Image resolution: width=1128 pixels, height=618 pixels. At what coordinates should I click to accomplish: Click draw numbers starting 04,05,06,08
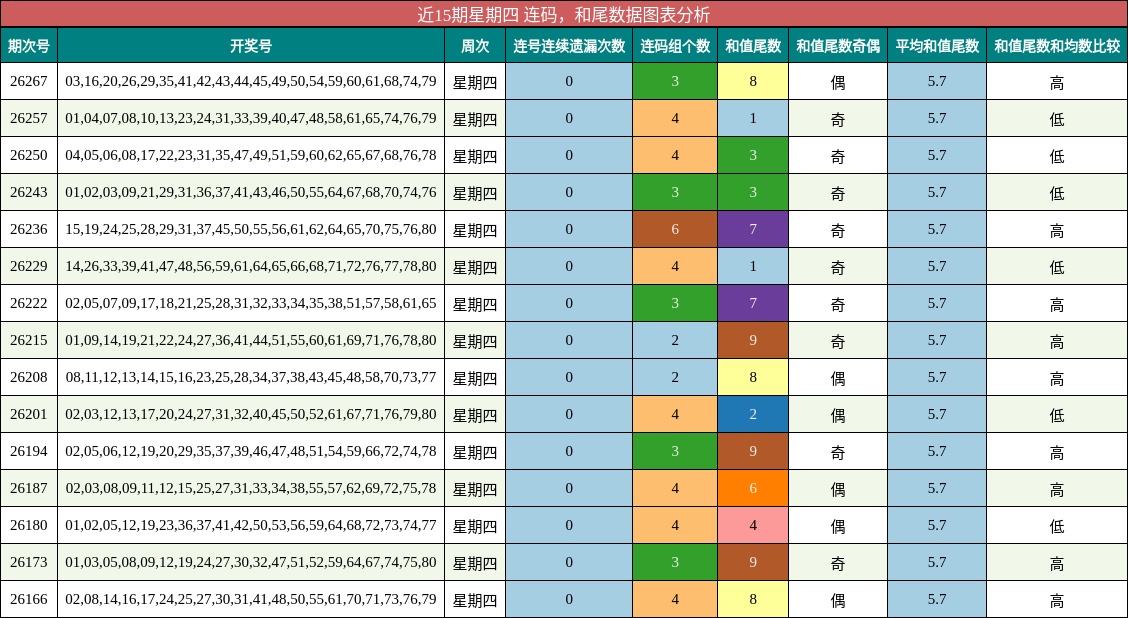[251, 155]
